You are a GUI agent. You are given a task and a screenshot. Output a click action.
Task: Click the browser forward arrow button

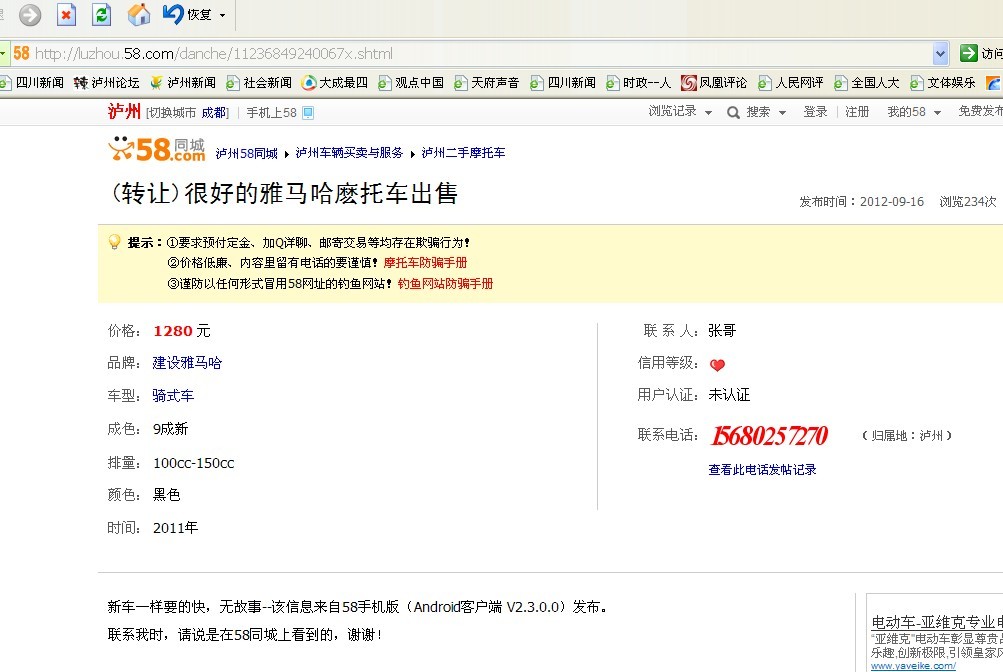point(29,14)
